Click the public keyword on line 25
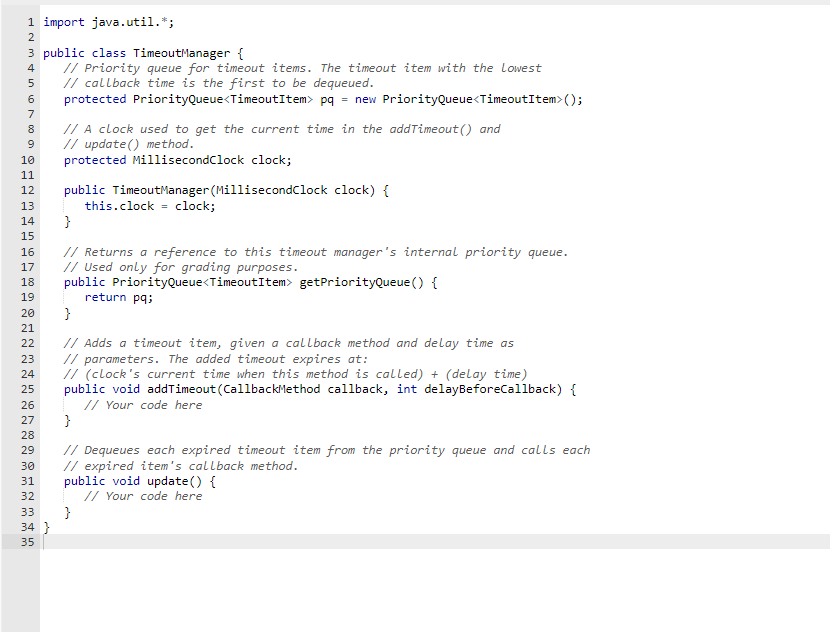 (x=83, y=389)
